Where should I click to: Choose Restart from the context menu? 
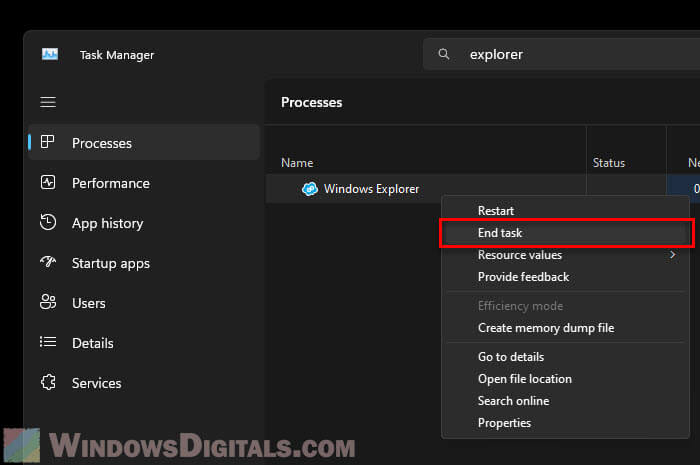(566, 211)
